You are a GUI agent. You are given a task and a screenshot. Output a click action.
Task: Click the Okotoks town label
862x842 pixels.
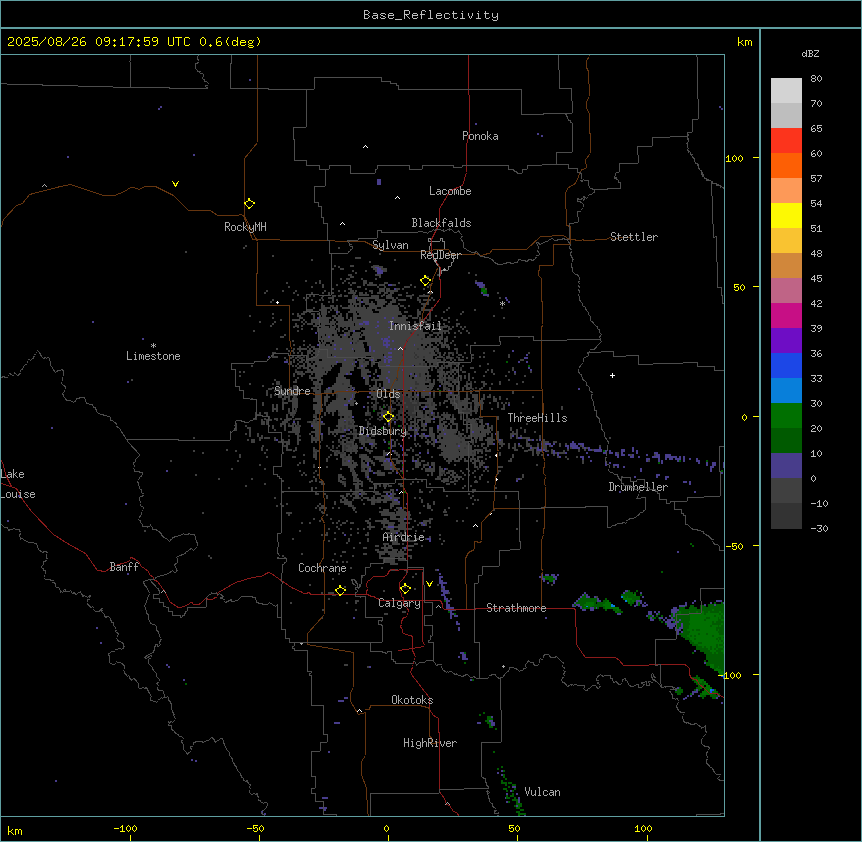pos(412,700)
